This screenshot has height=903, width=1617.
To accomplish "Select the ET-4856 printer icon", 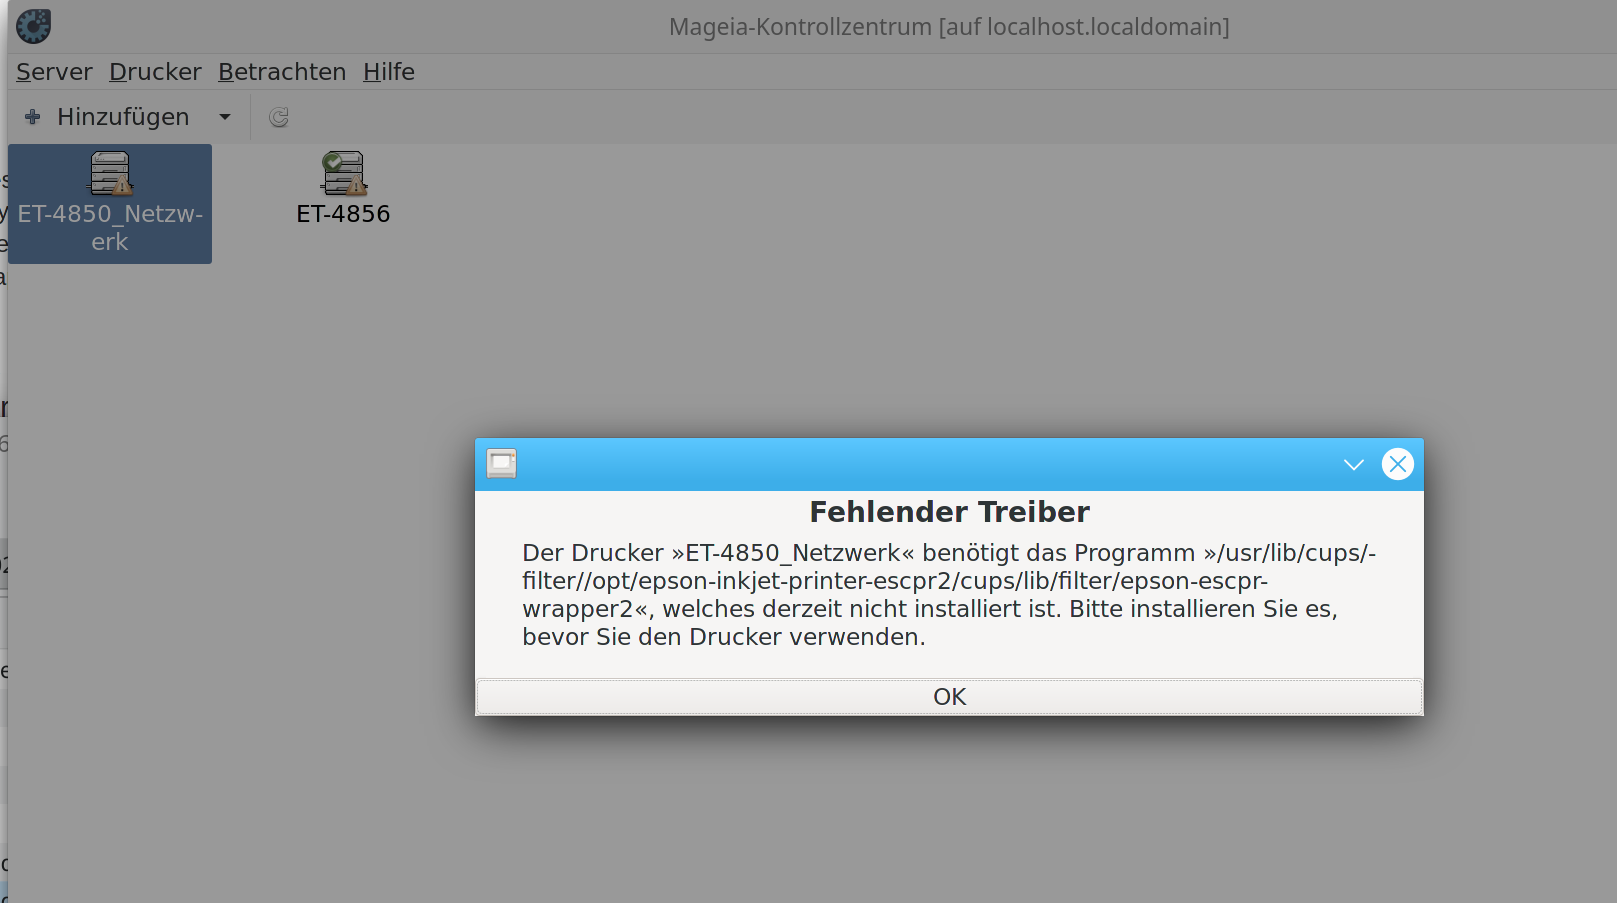I will click(343, 173).
